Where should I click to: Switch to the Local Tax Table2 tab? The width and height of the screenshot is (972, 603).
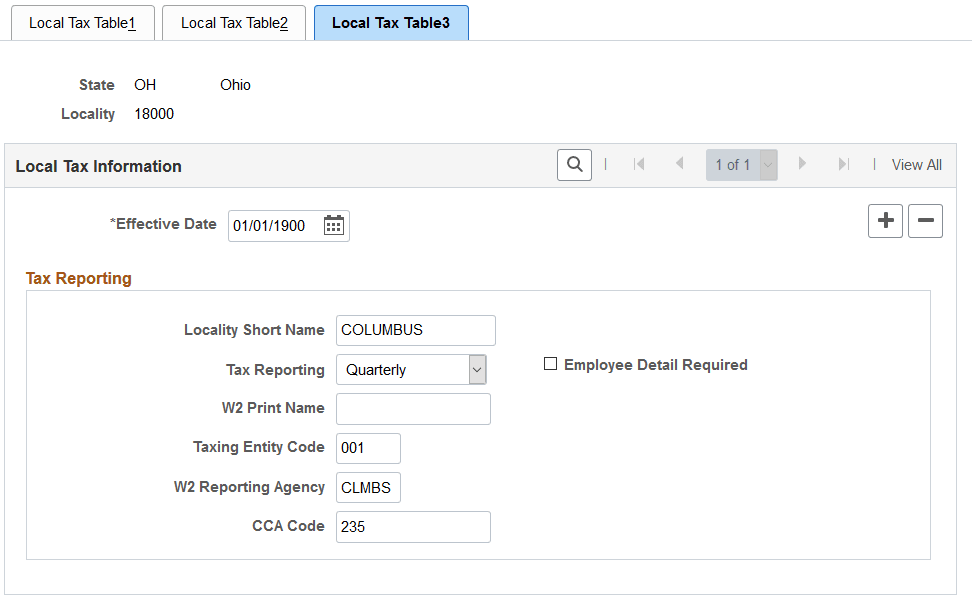coord(233,22)
